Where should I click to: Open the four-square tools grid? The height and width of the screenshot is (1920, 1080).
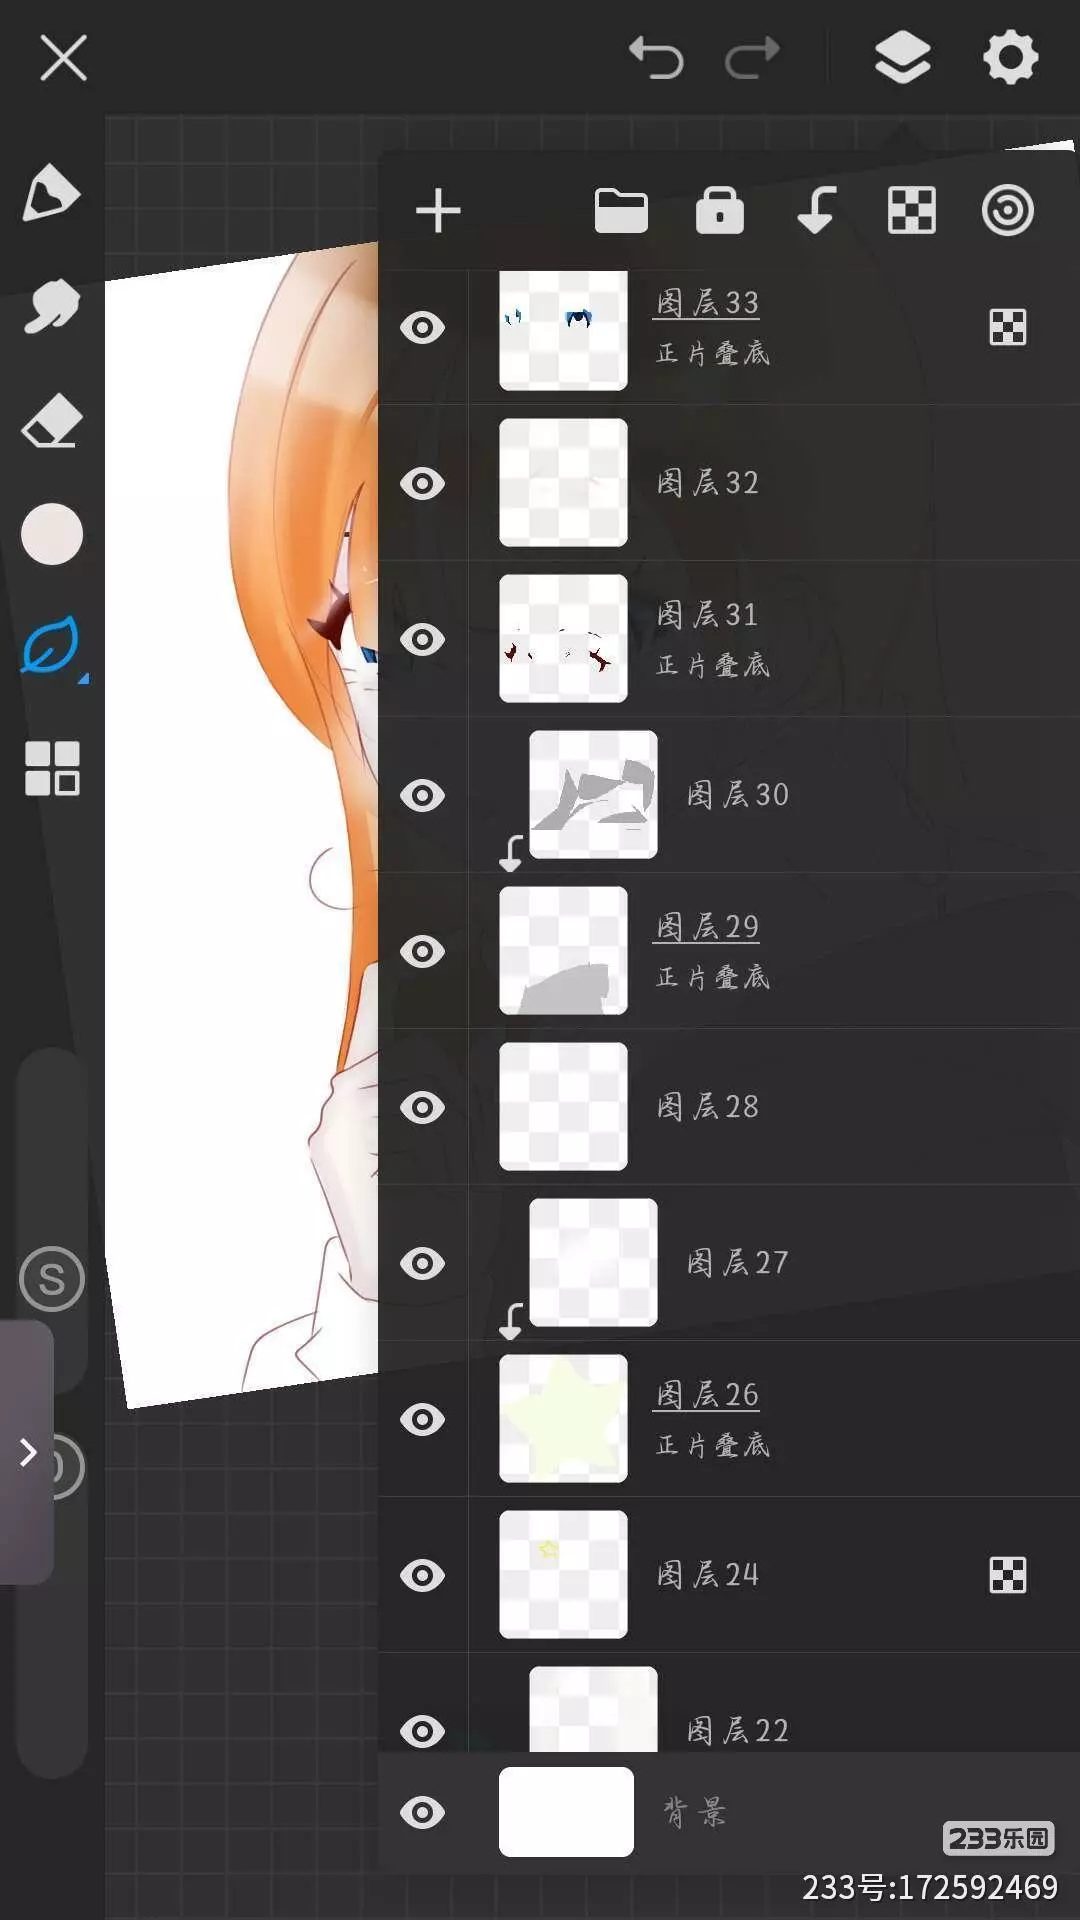(x=52, y=768)
